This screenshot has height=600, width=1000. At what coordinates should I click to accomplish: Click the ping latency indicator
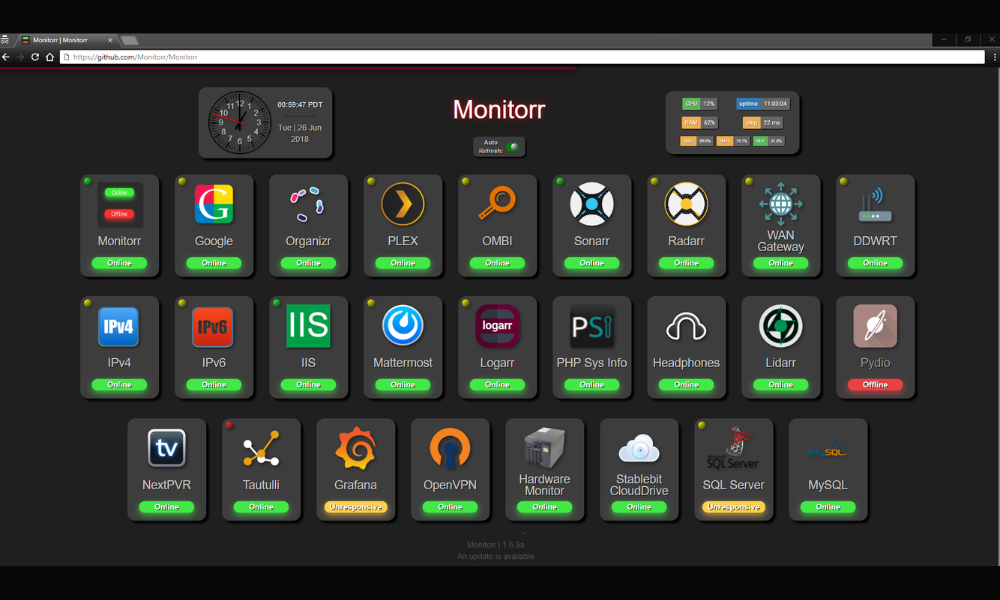(x=763, y=122)
